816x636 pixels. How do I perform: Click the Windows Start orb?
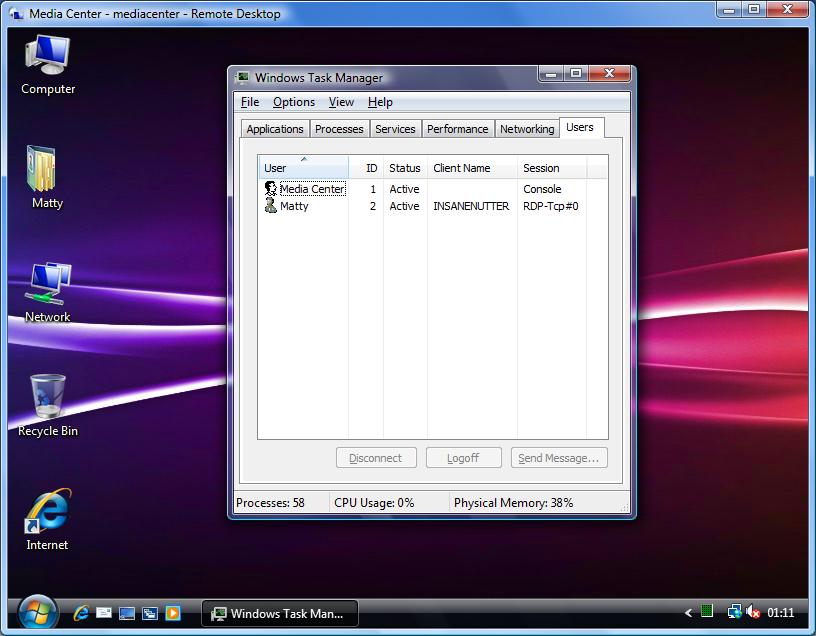tap(36, 613)
